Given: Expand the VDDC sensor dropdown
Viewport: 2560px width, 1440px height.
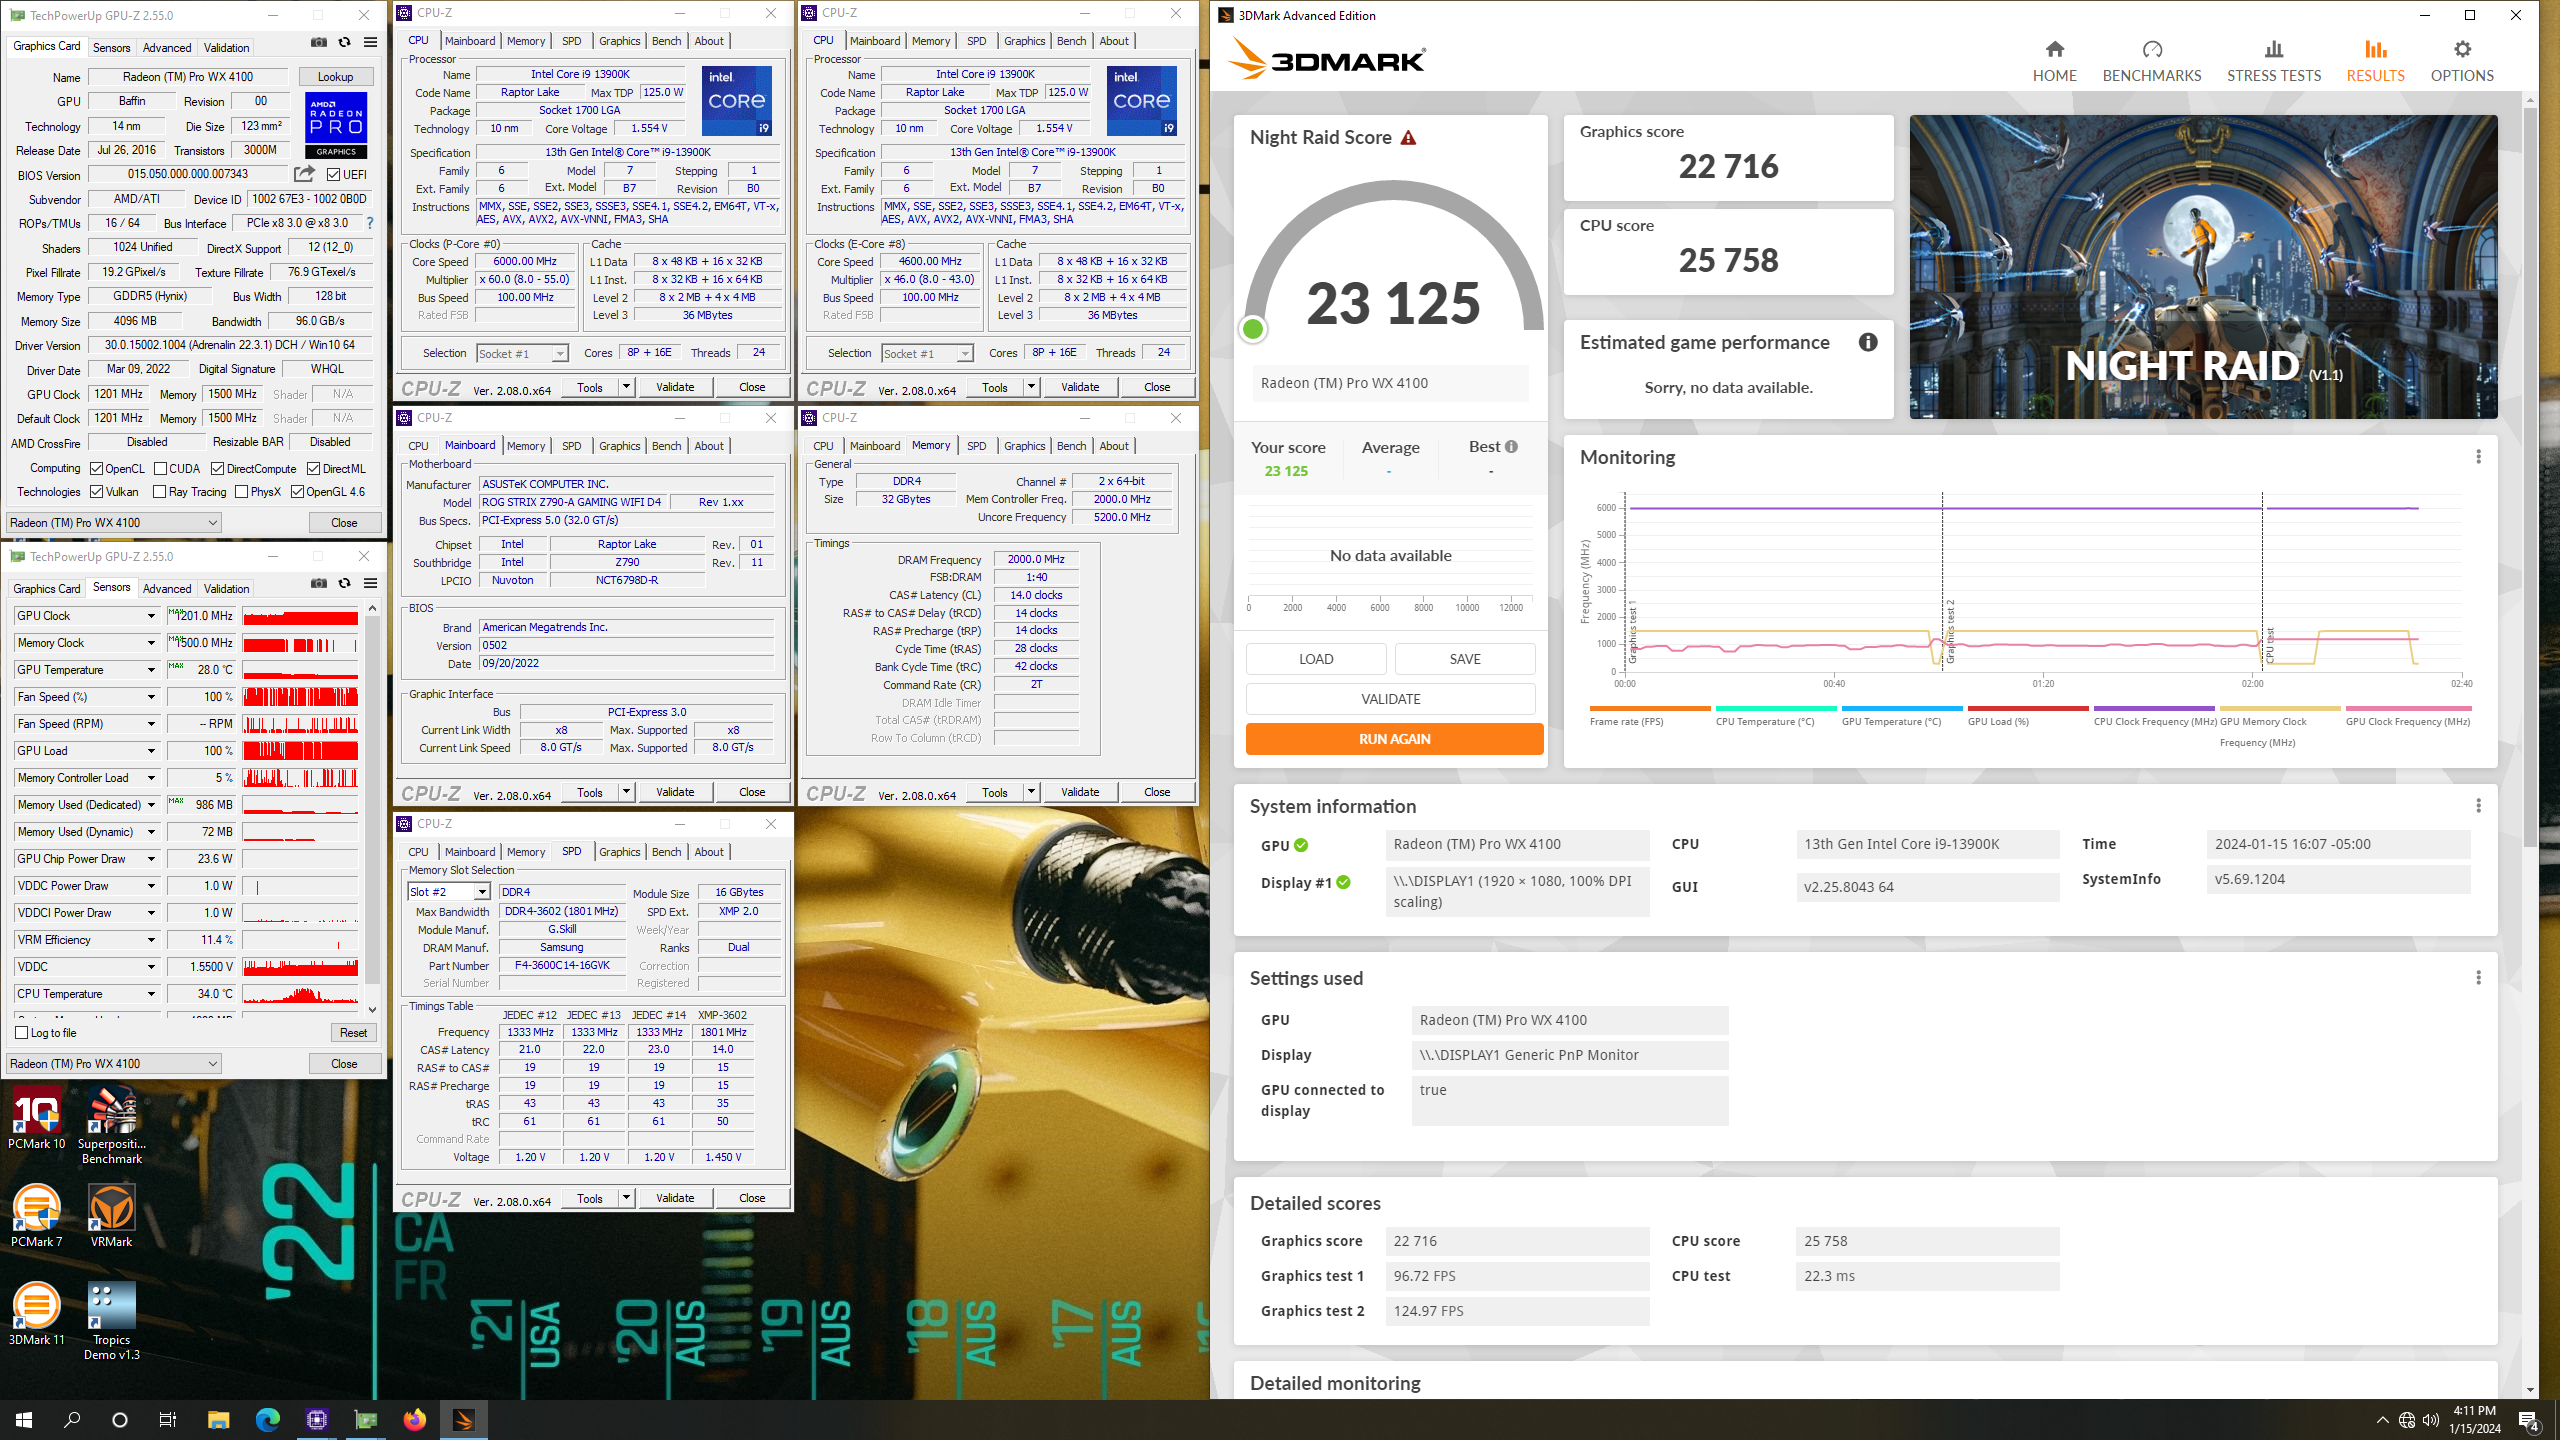Looking at the screenshot, I should point(151,967).
